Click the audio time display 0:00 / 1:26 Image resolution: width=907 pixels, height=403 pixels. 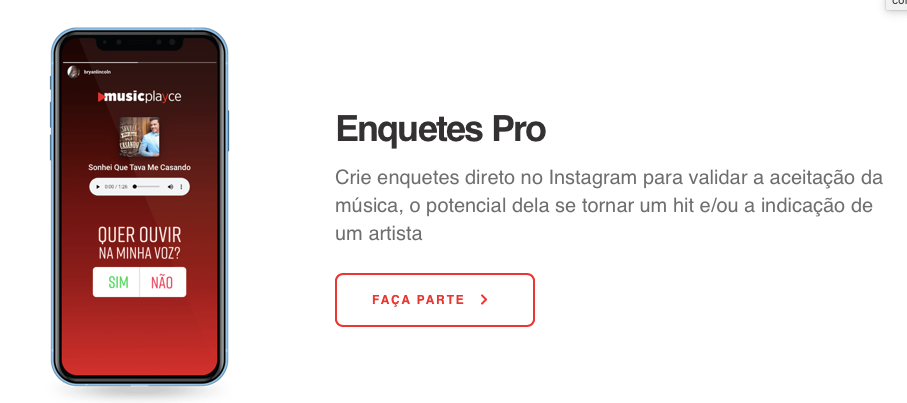point(116,187)
